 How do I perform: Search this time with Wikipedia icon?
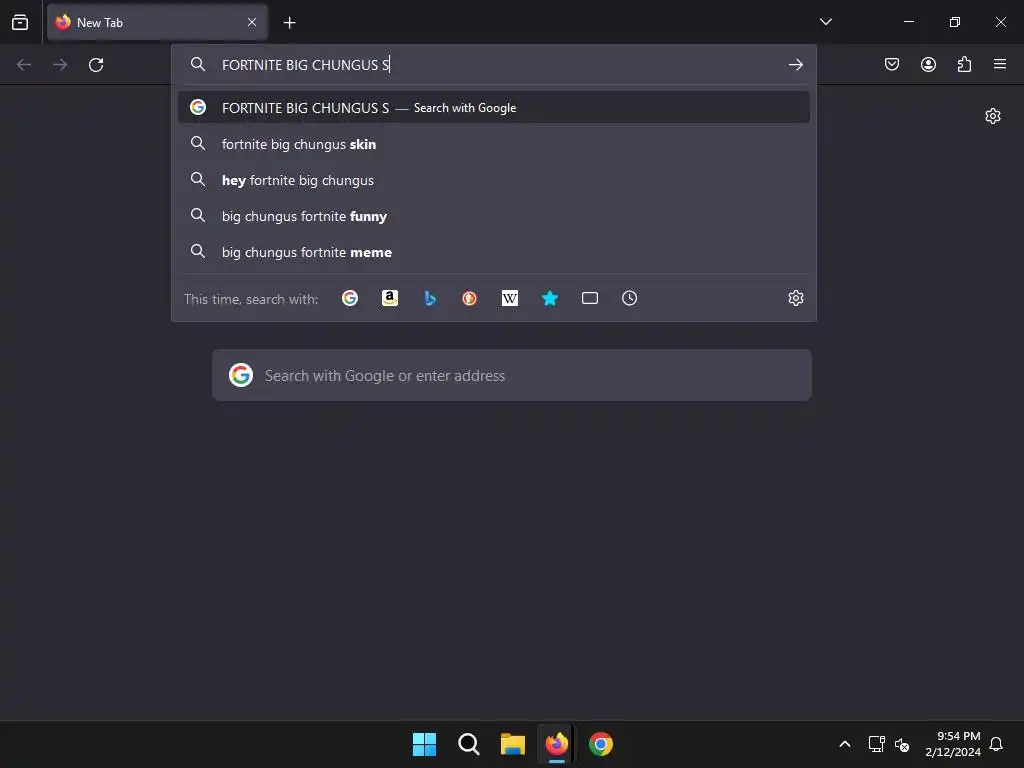[x=509, y=298]
